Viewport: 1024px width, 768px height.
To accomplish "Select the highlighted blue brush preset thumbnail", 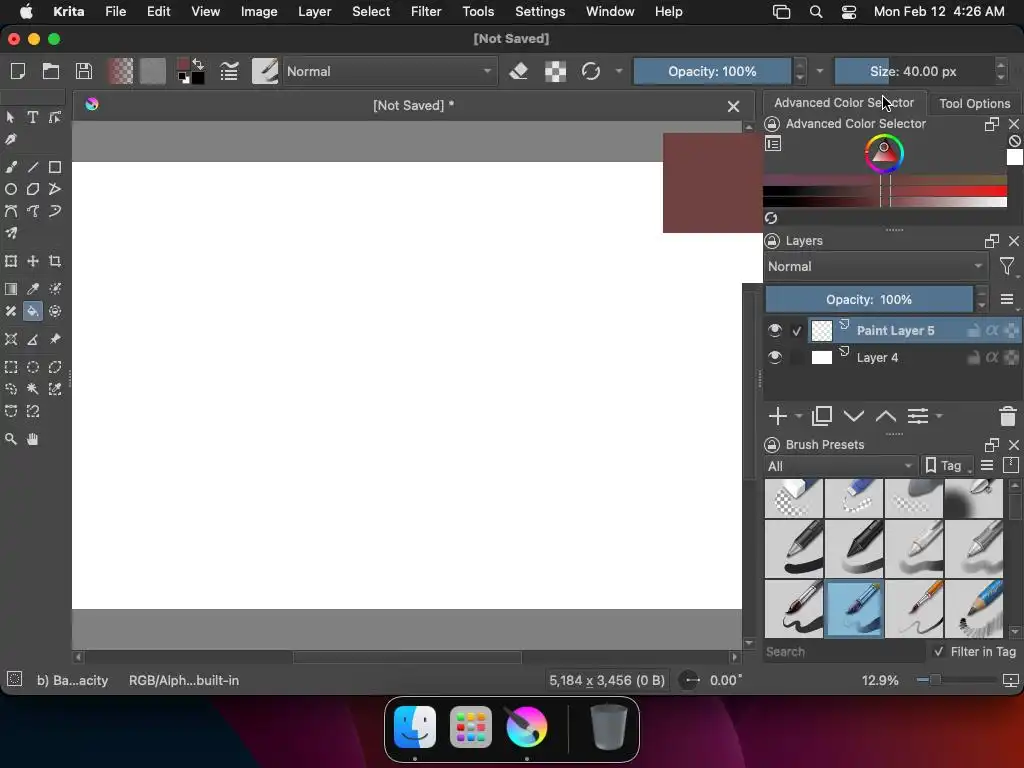I will click(854, 609).
